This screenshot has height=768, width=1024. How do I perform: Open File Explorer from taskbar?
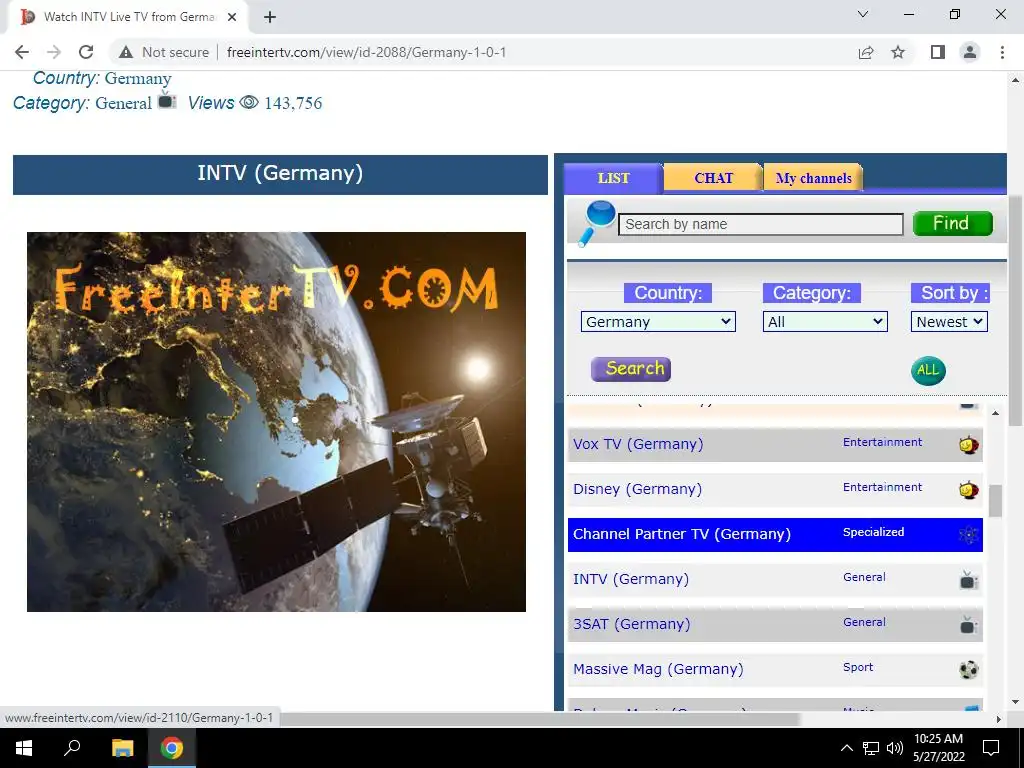point(122,748)
